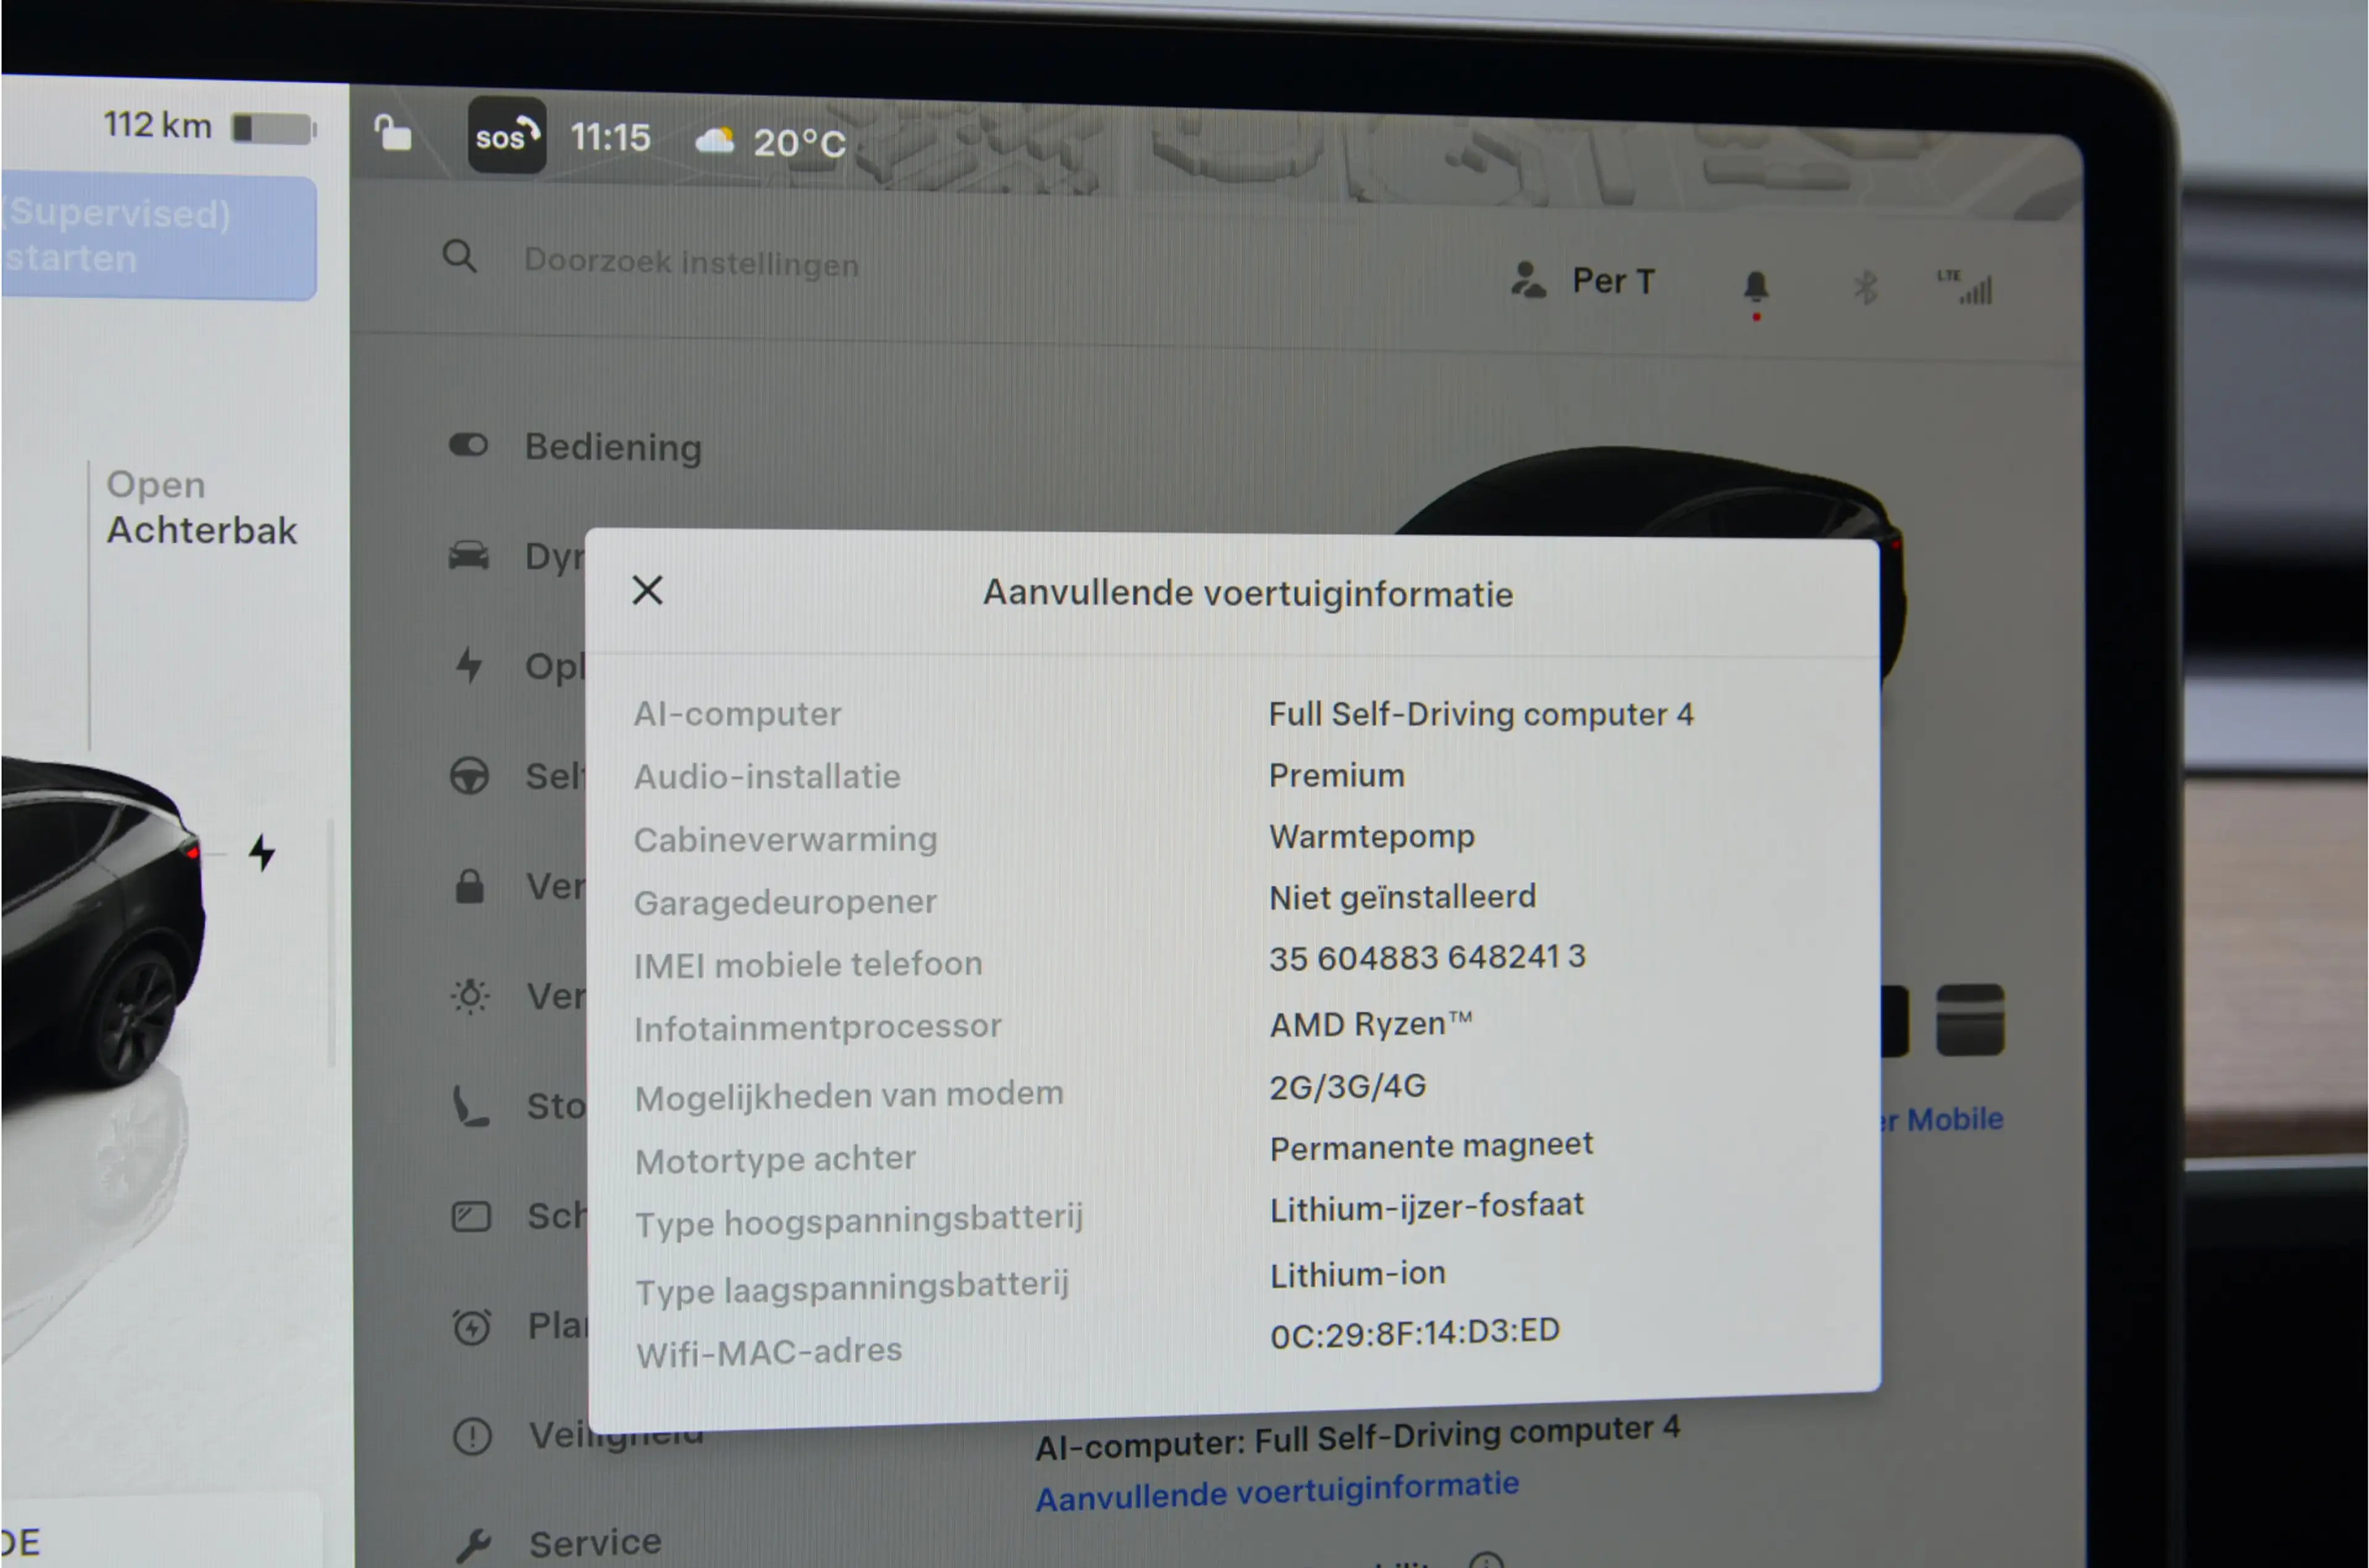The height and width of the screenshot is (1568, 2369).
Task: Tap the padlock menu icon
Action: click(470, 886)
